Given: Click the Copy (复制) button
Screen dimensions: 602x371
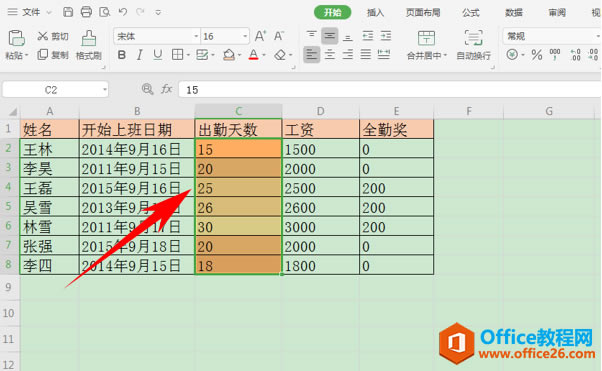Looking at the screenshot, I should coord(53,55).
